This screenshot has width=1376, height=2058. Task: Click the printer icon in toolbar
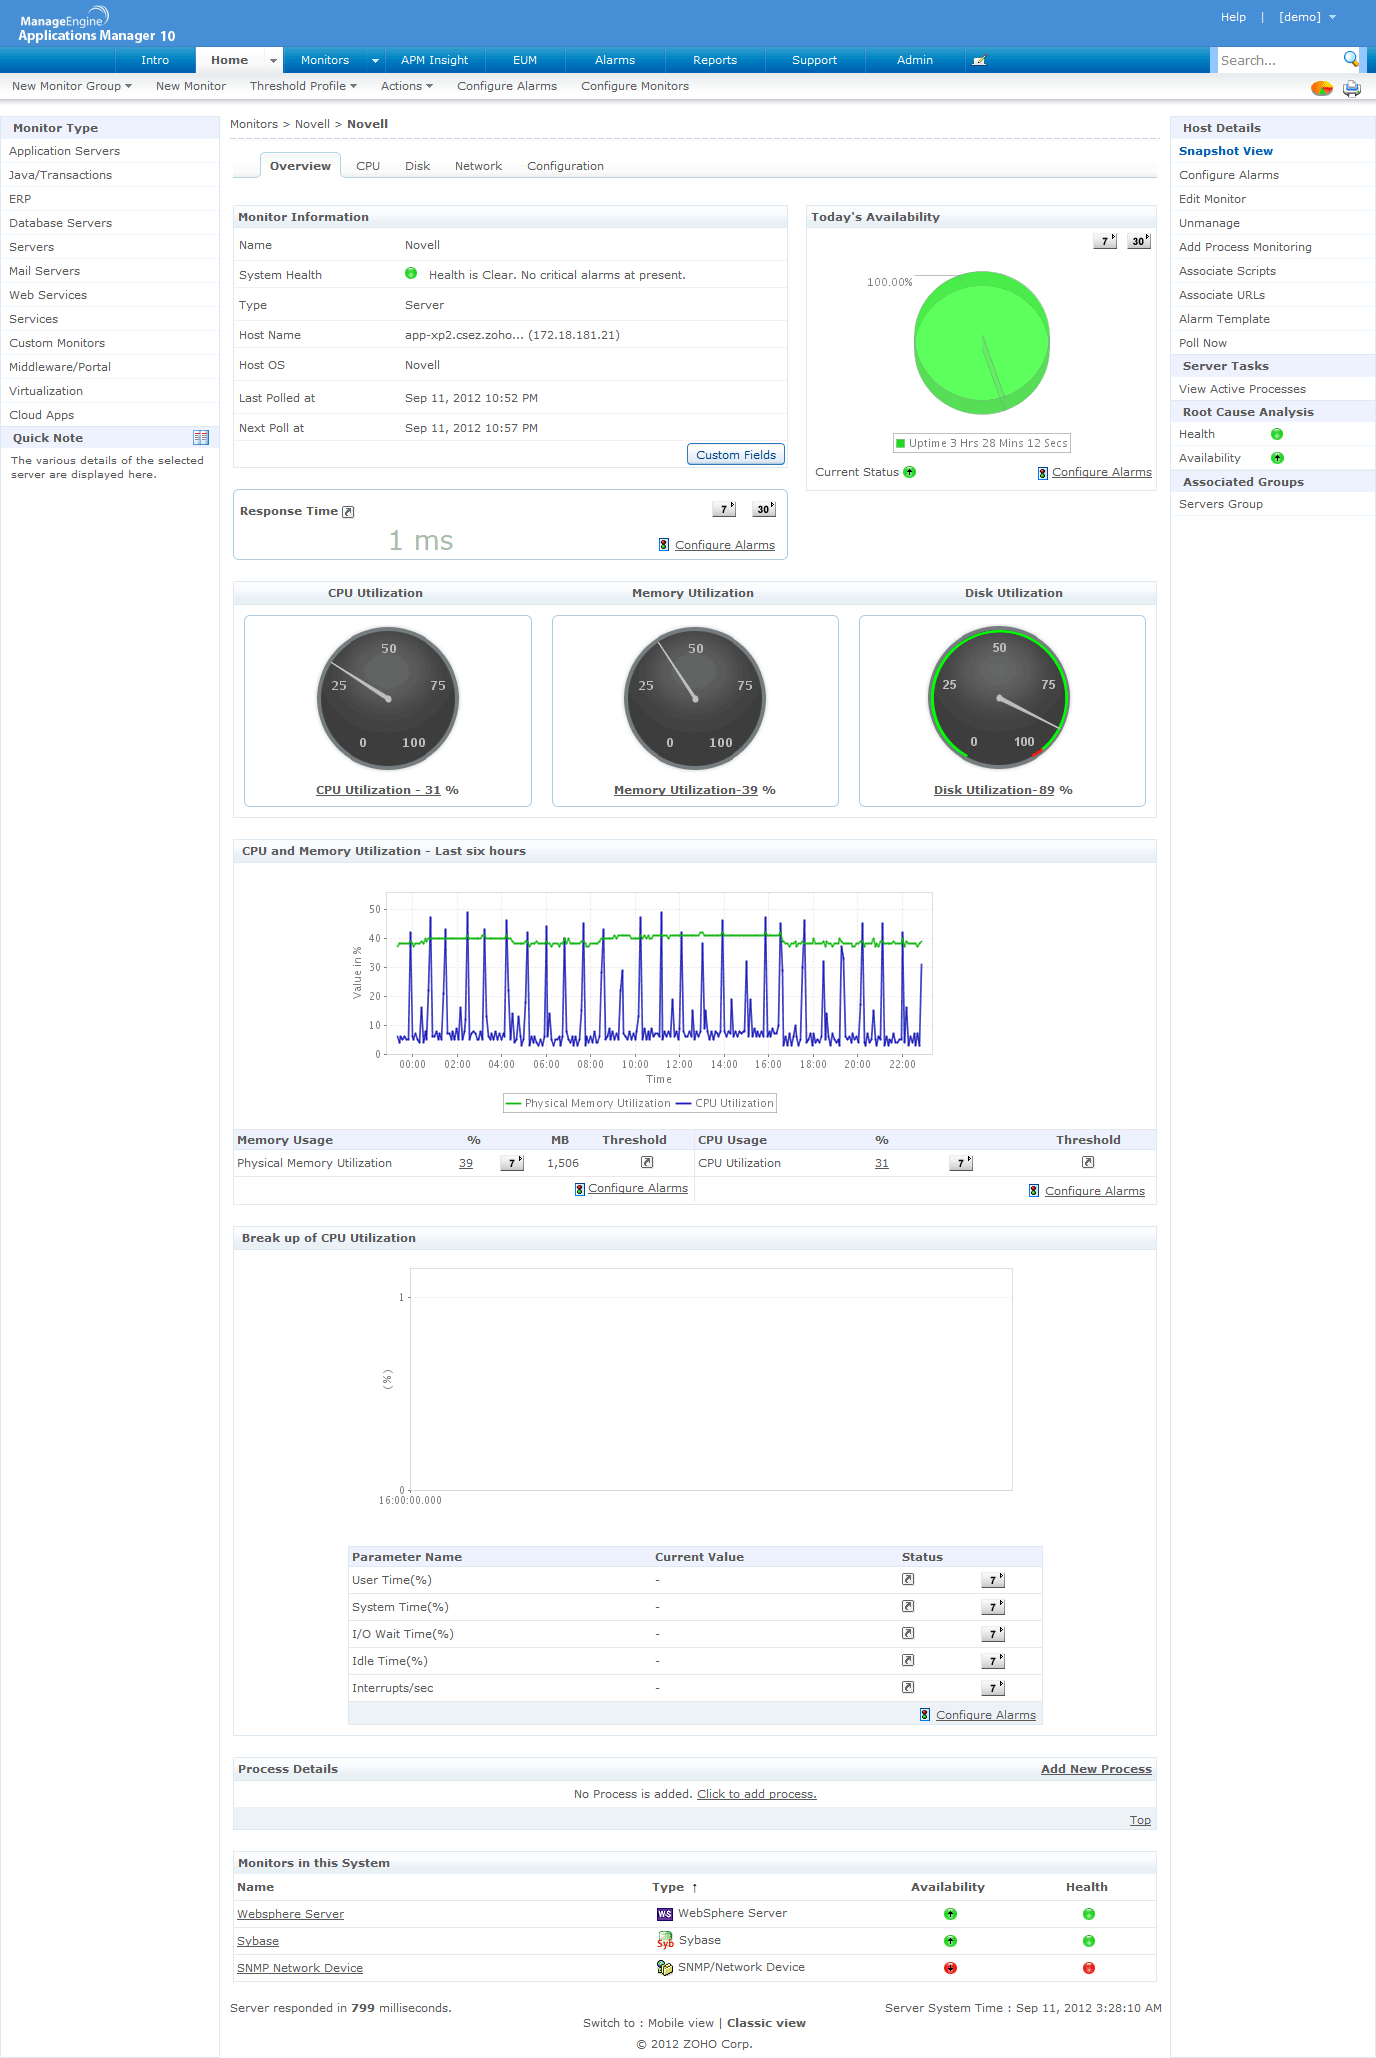(1352, 88)
